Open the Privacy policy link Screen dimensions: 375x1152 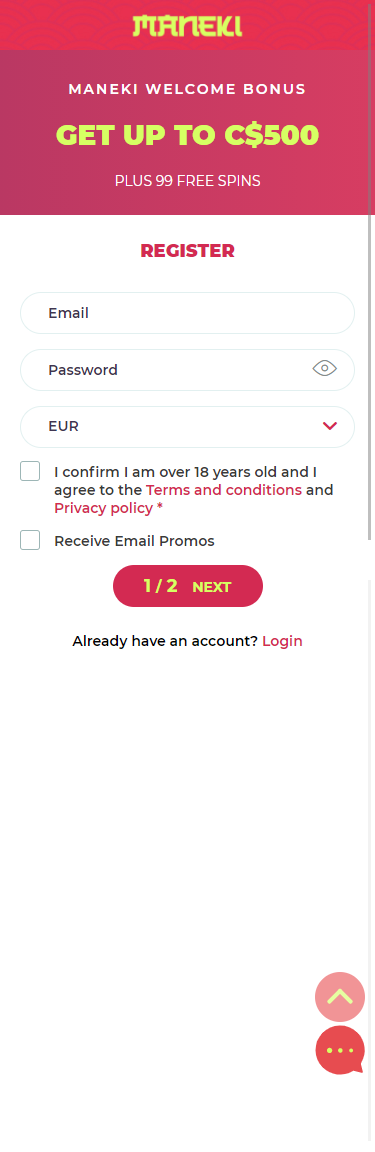click(x=104, y=508)
